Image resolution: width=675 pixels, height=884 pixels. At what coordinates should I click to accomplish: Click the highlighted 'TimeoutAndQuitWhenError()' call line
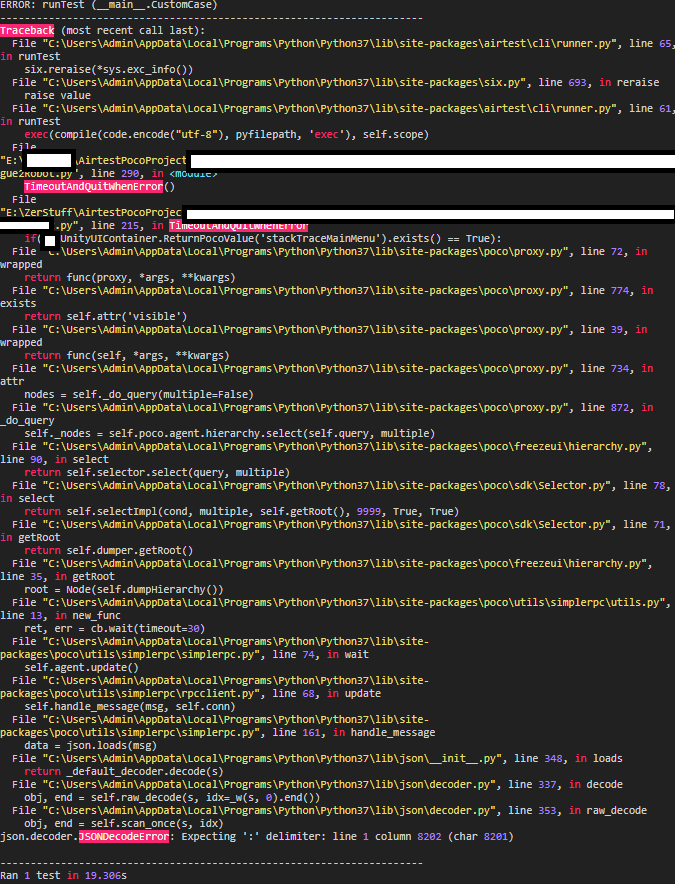pos(99,186)
